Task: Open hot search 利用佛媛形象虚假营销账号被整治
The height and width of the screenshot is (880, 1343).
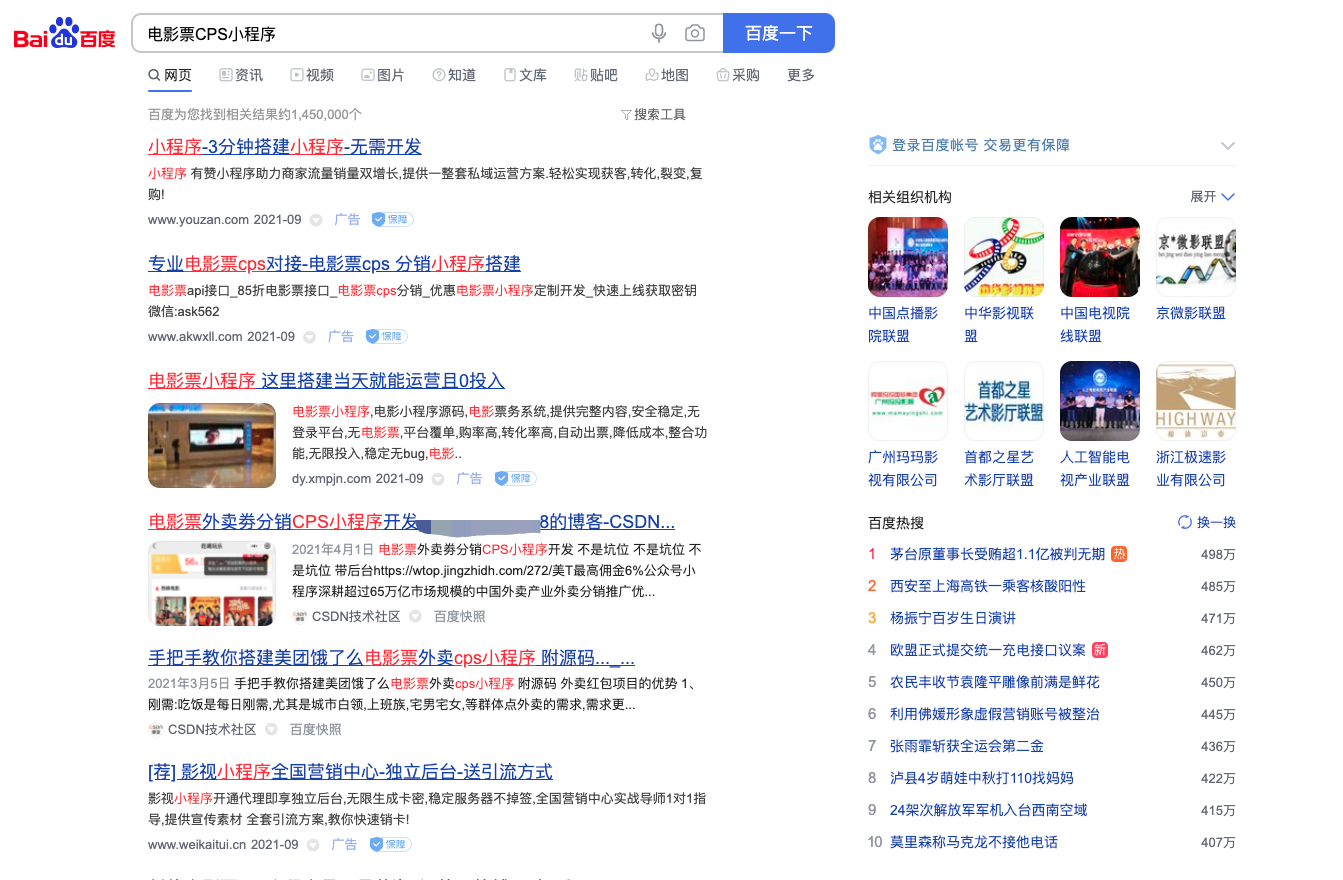Action: pos(995,714)
